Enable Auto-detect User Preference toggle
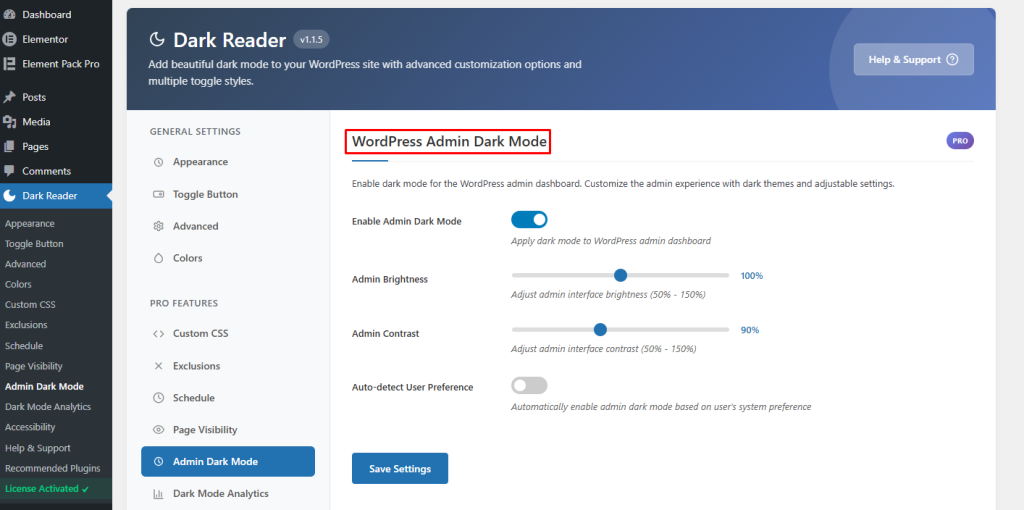1024x510 pixels. point(529,386)
